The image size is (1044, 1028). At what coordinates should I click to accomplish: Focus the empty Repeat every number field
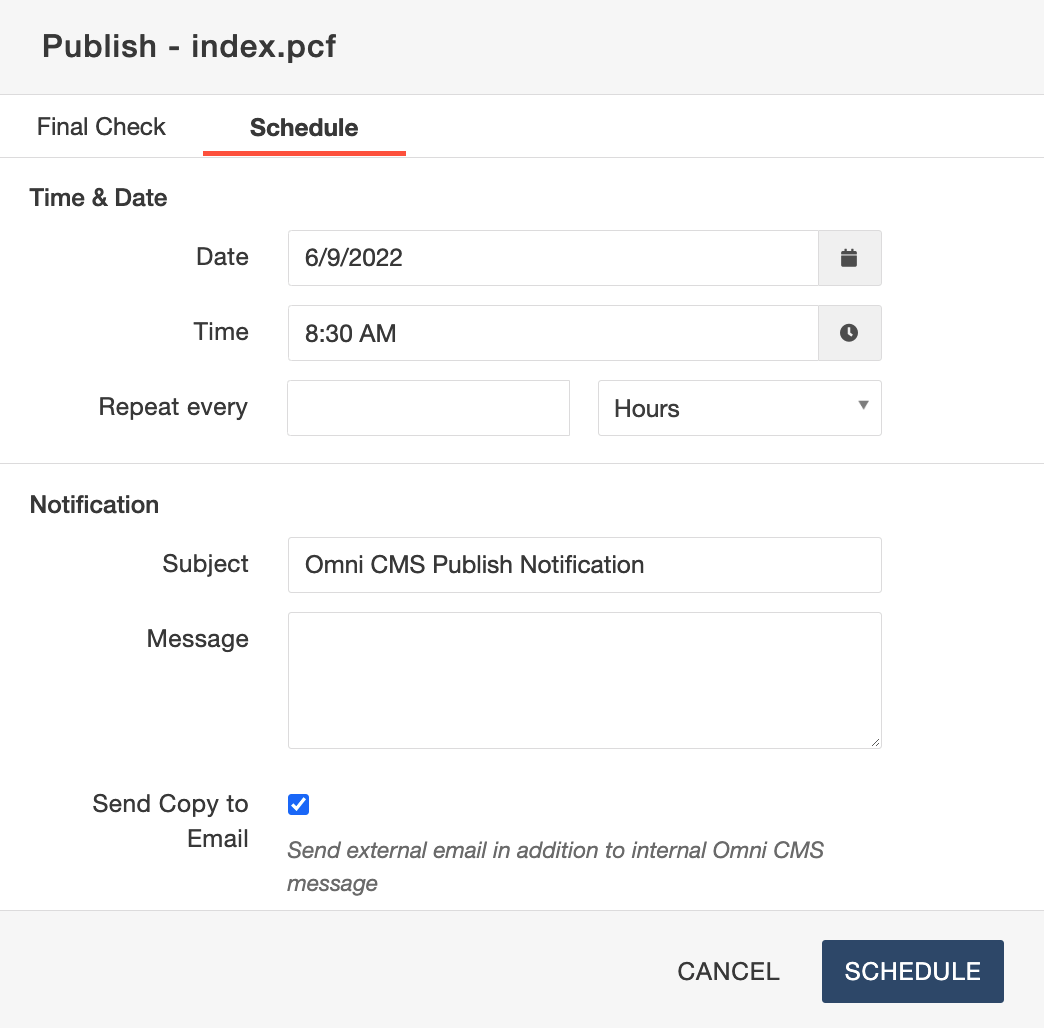[x=428, y=408]
